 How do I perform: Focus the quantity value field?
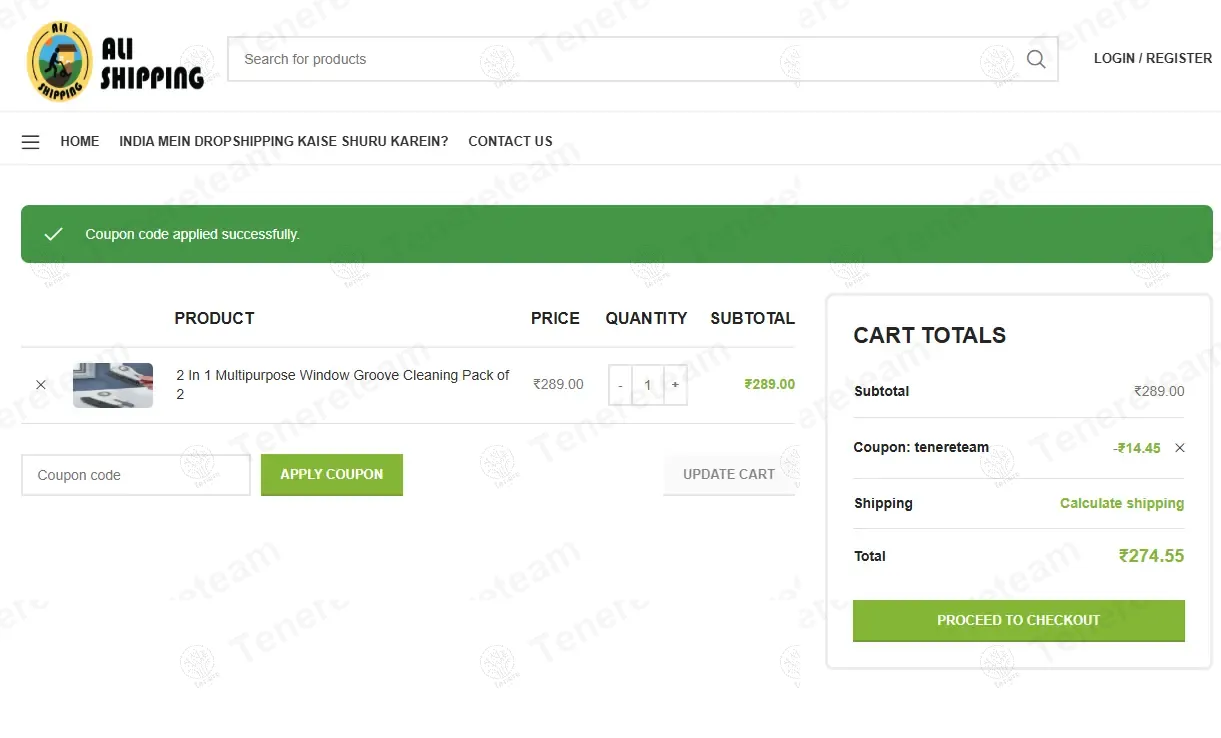pyautogui.click(x=648, y=385)
